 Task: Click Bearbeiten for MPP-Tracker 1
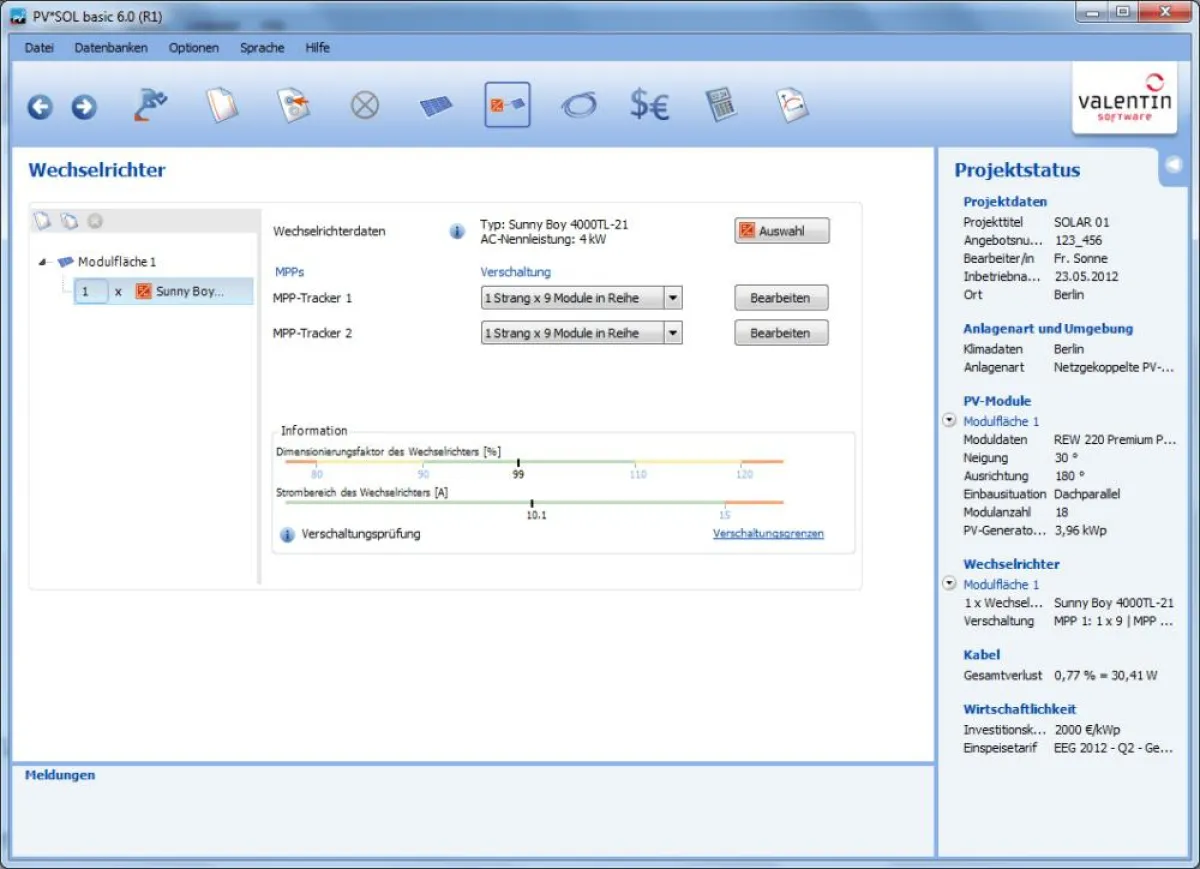coord(782,298)
